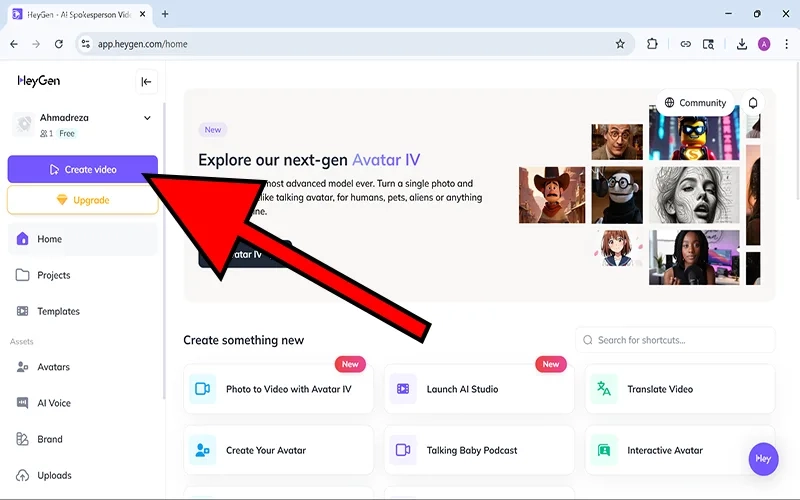Open Avatars under Assets
Viewport: 800px width, 500px height.
[x=53, y=367]
